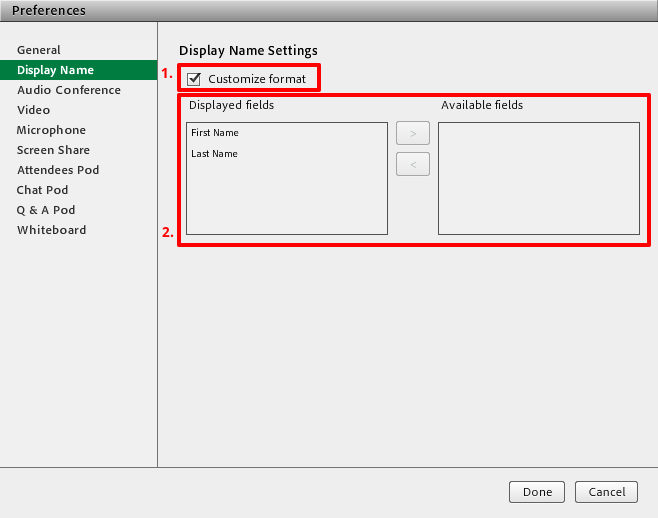The width and height of the screenshot is (658, 518).
Task: Click the right arrow move button
Action: coord(413,134)
